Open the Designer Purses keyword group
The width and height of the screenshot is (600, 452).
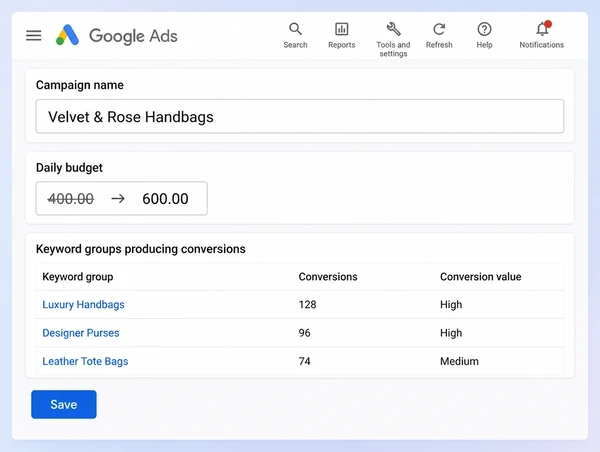pos(81,333)
